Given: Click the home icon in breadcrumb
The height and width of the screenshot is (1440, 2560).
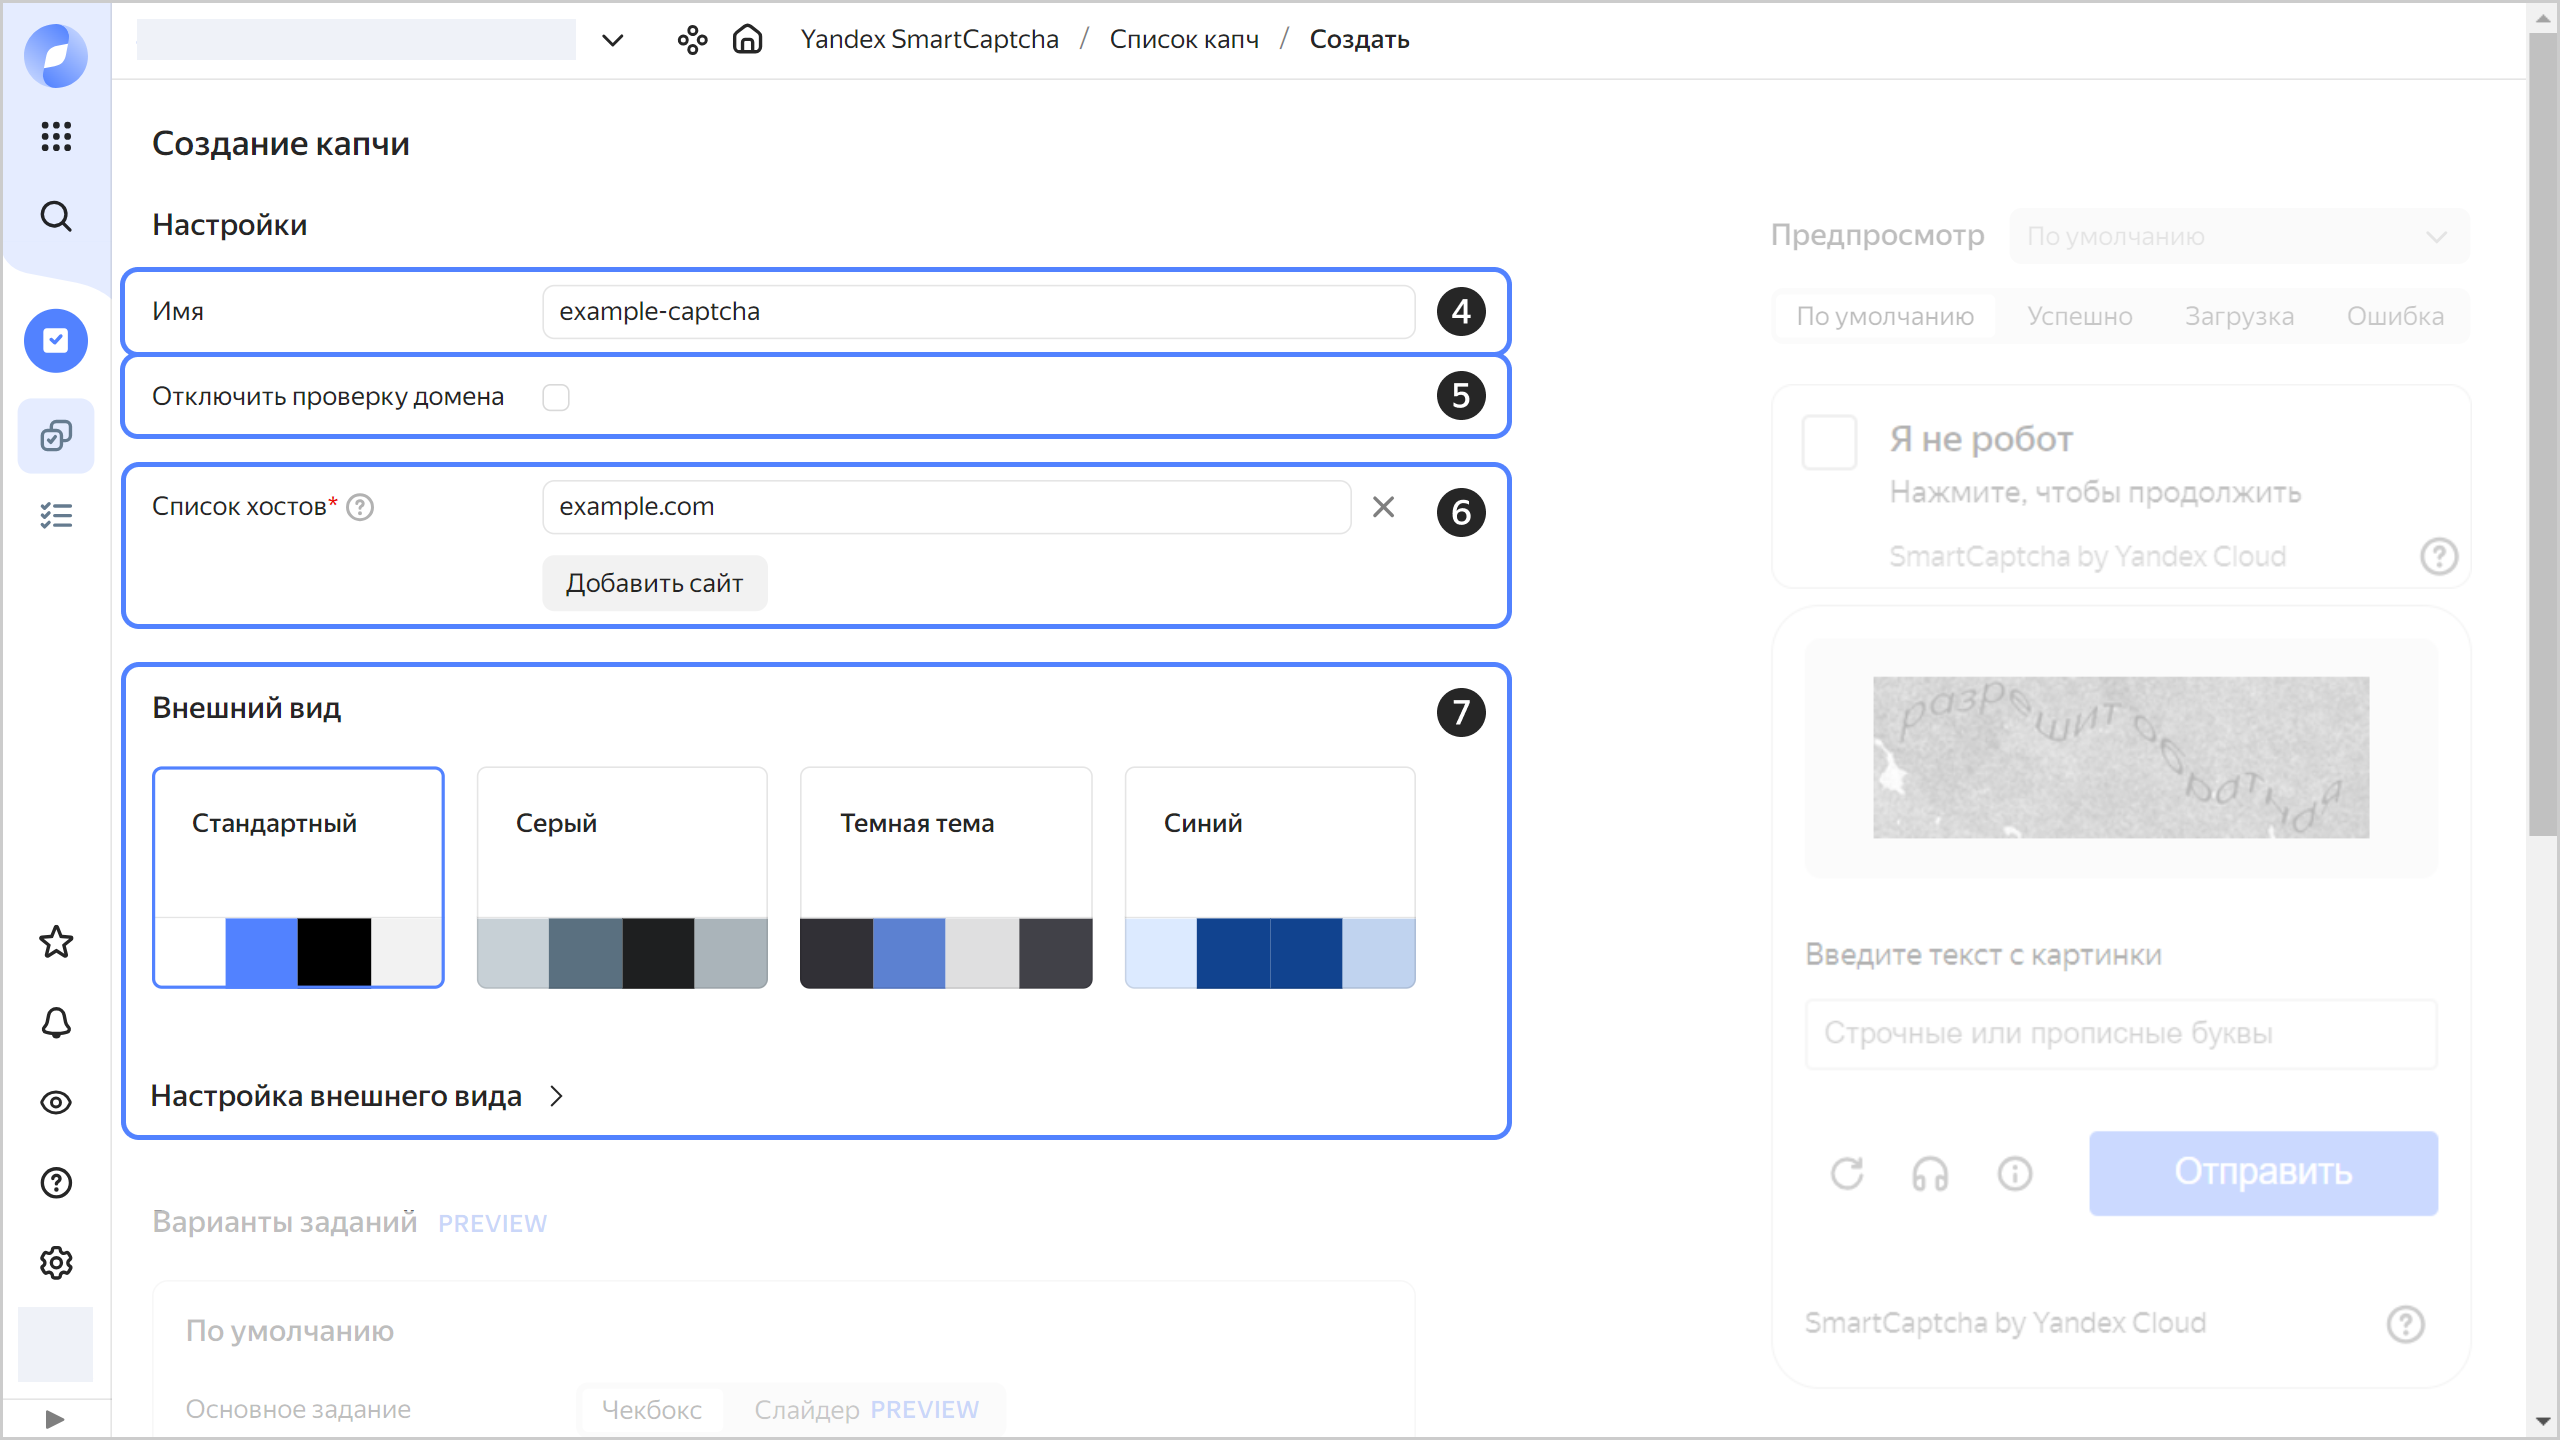Looking at the screenshot, I should click(x=747, y=40).
